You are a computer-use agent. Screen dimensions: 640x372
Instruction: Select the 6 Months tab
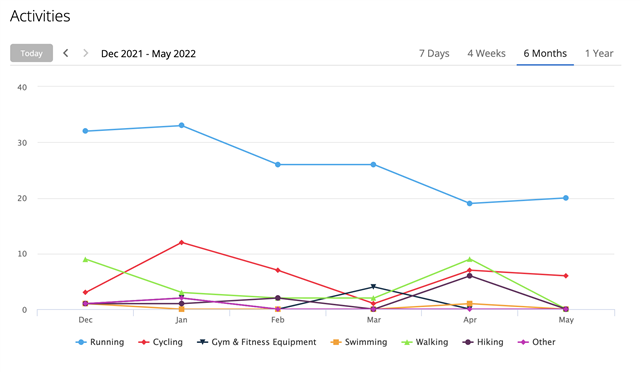tap(545, 53)
